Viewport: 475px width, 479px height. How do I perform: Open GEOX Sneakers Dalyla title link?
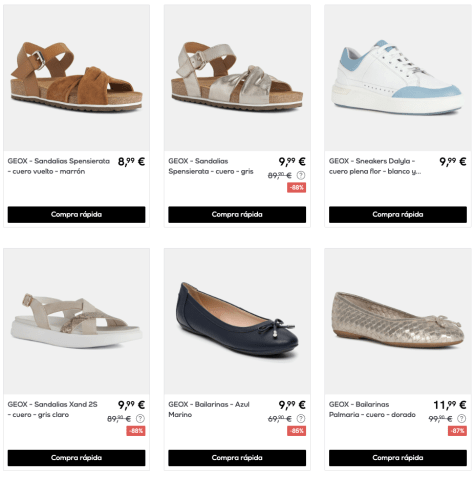pyautogui.click(x=375, y=166)
